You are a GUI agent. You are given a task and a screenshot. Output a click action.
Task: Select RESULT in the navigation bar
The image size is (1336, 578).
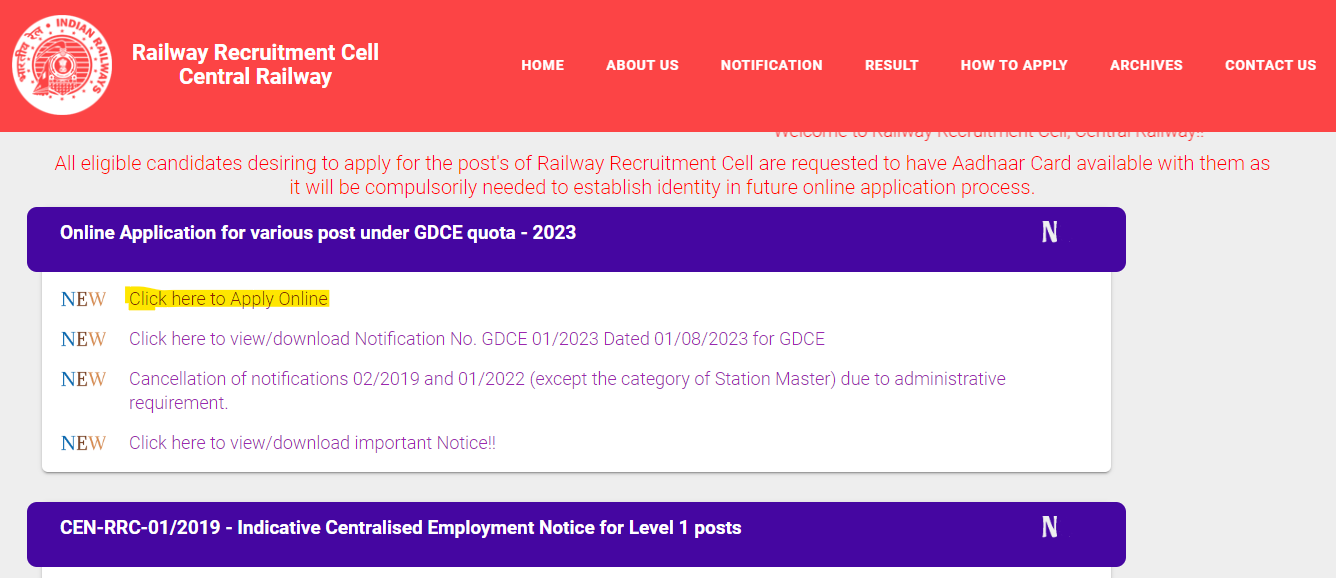[x=891, y=65]
